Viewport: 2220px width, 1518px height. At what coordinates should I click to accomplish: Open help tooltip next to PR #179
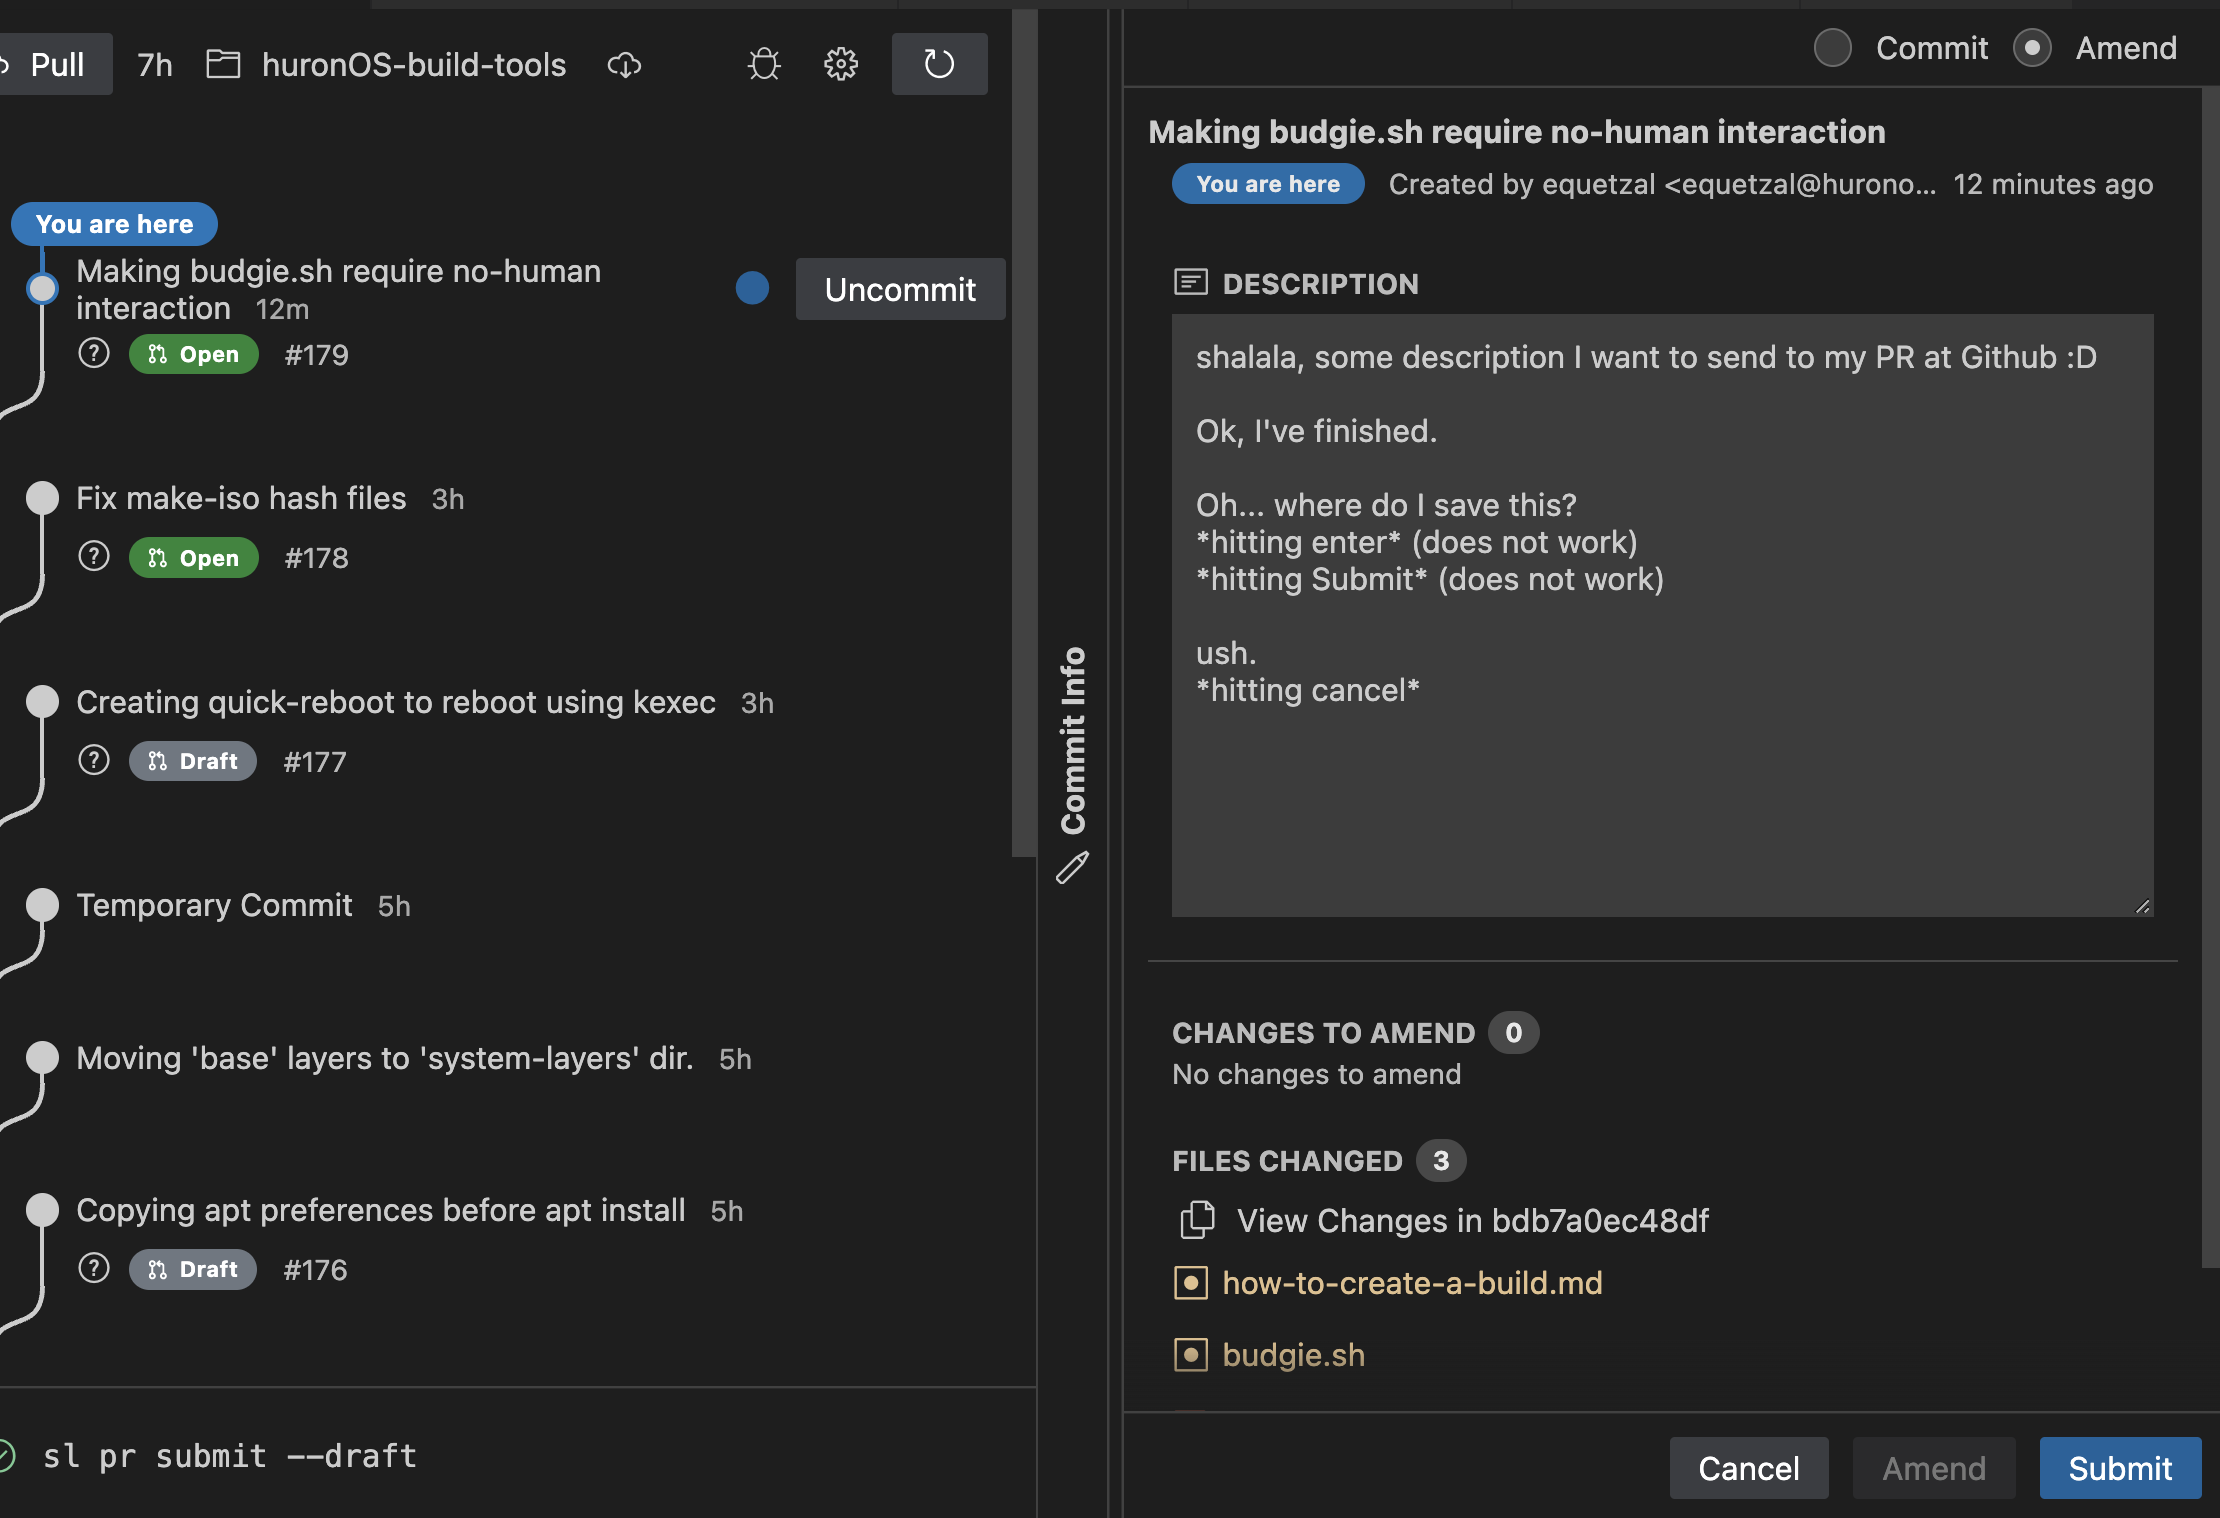(x=93, y=352)
